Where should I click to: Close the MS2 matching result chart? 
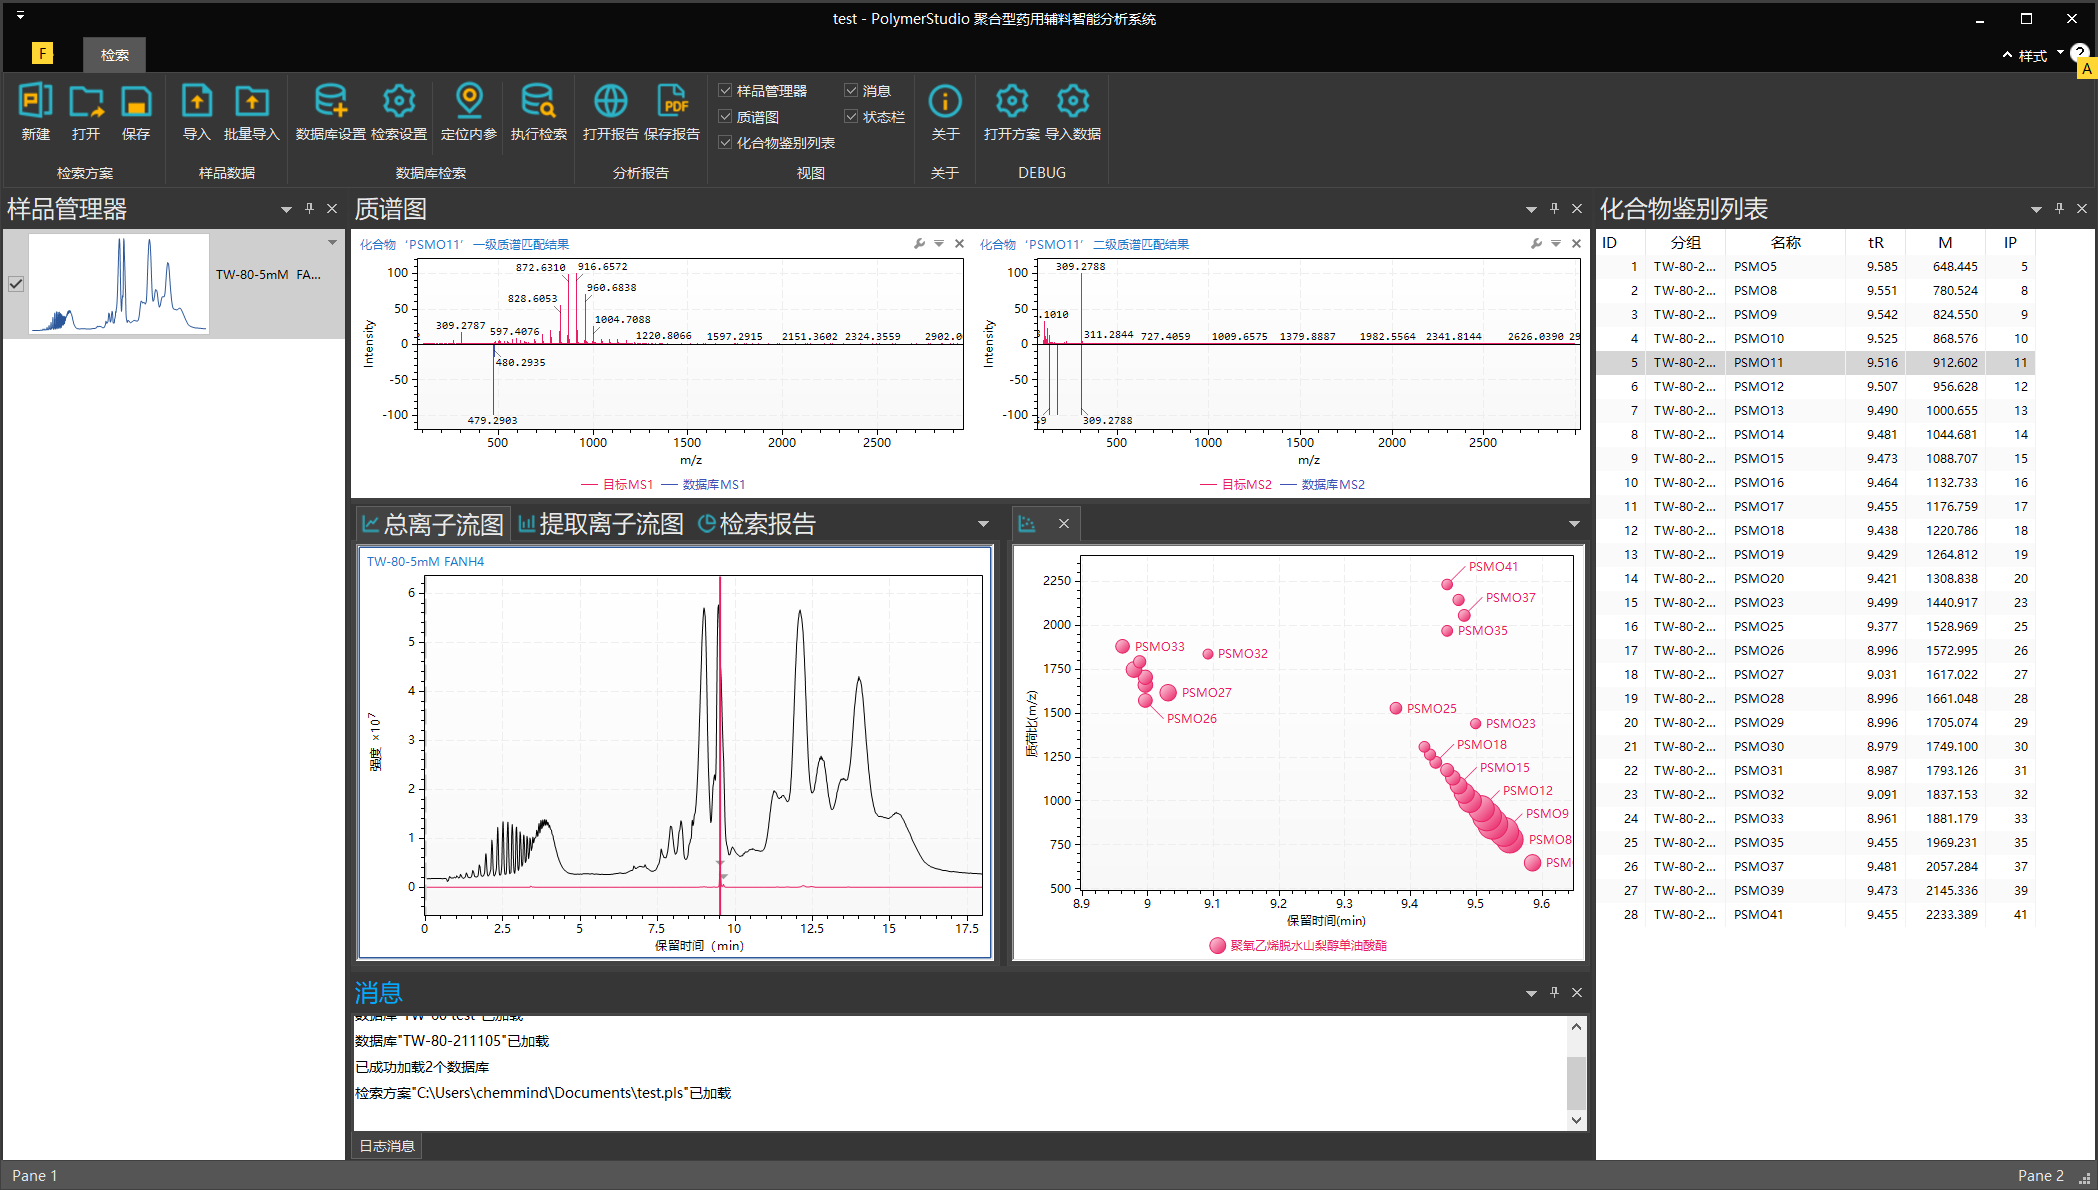[1576, 244]
